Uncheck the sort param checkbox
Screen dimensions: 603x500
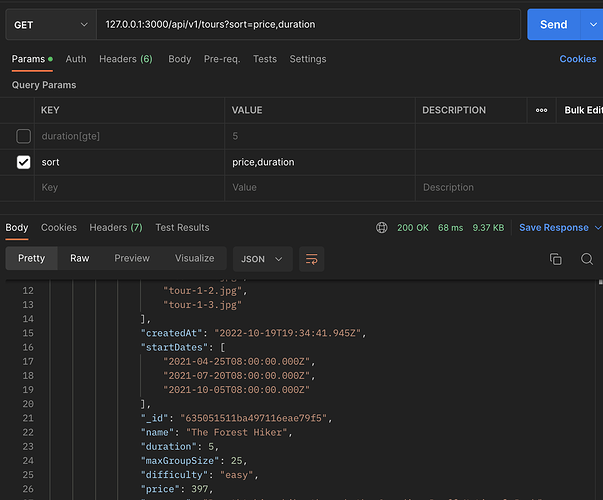(23, 162)
